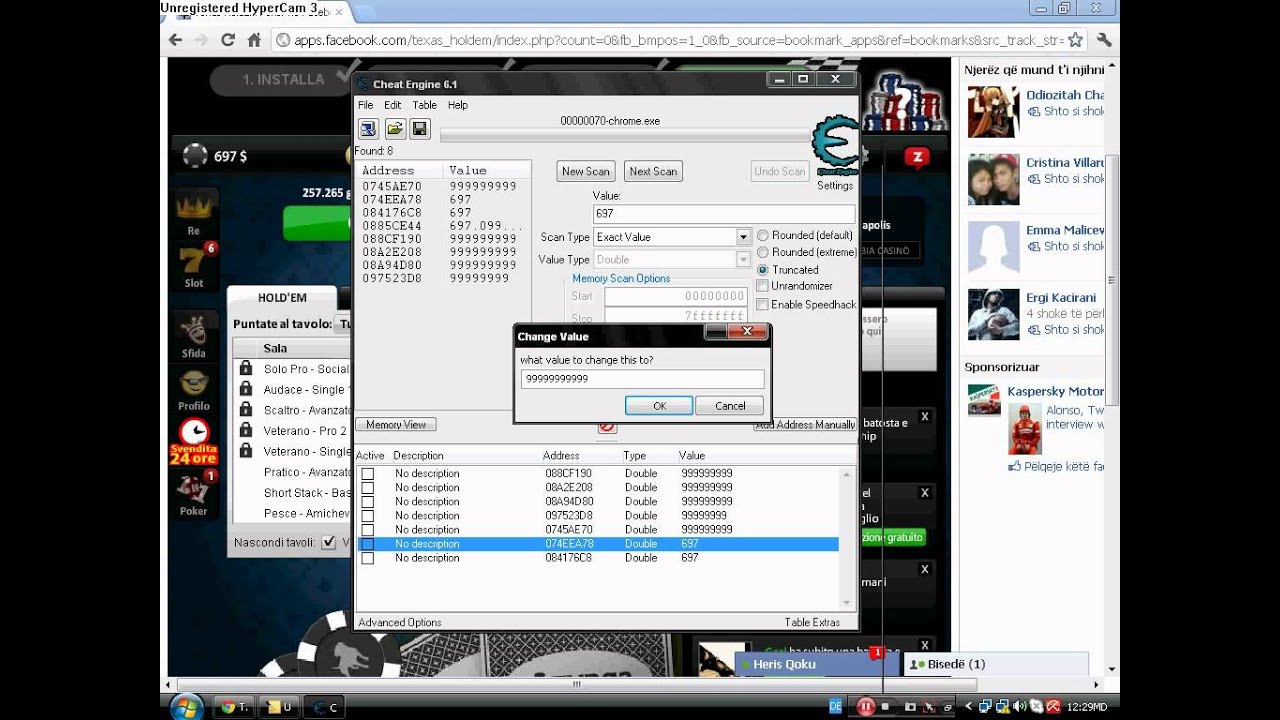This screenshot has width=1280, height=720.
Task: Open the Kaspersky Motorsport sponsored link
Action: (x=1056, y=391)
